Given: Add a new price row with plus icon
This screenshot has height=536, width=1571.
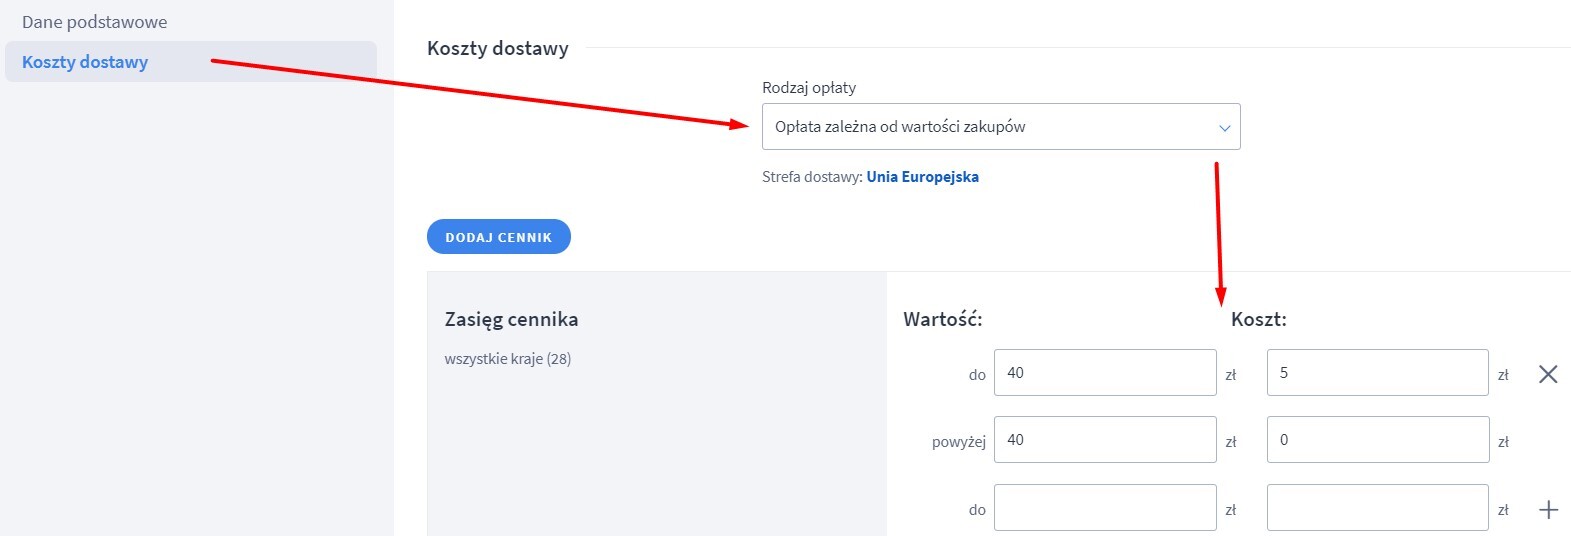Looking at the screenshot, I should (x=1548, y=510).
